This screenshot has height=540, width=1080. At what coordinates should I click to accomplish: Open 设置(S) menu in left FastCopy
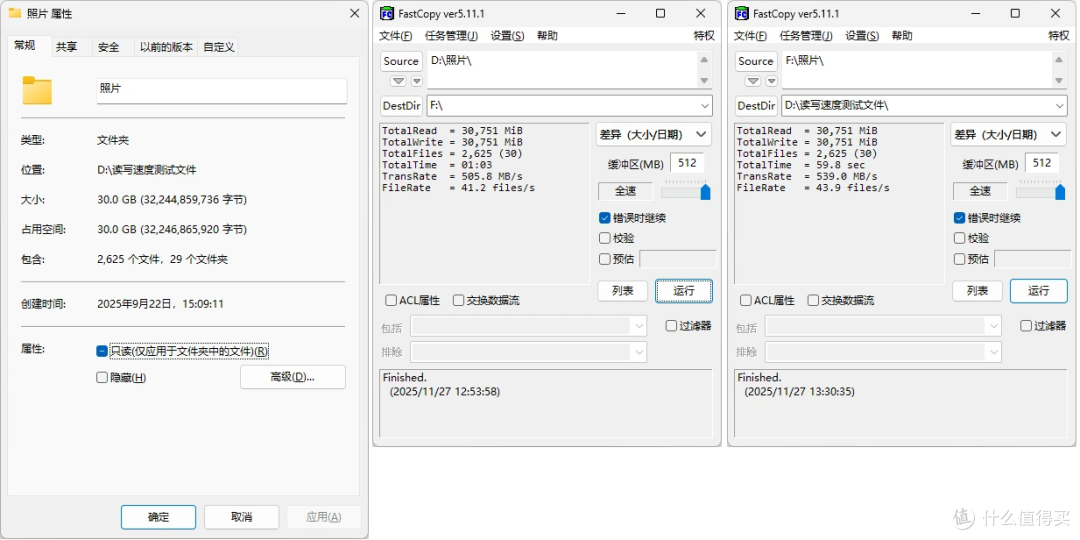508,36
